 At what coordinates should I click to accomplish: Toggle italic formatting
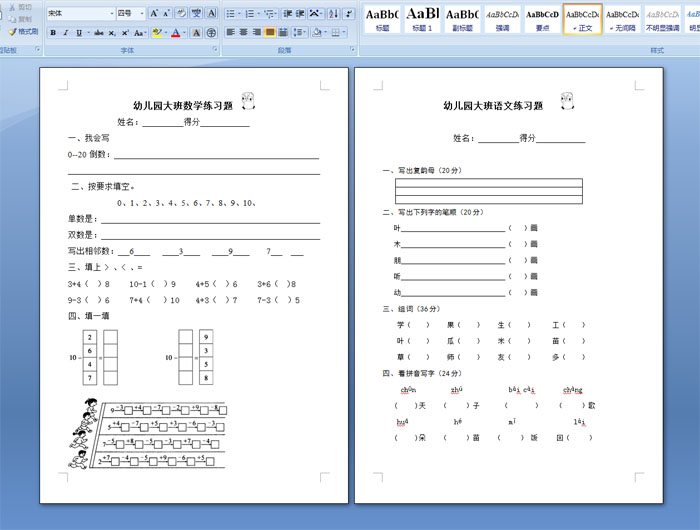click(66, 33)
